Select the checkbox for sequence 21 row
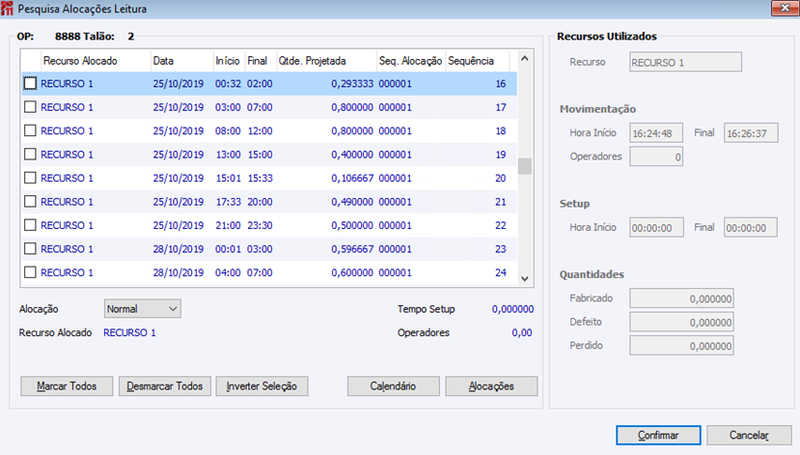Image resolution: width=800 pixels, height=455 pixels. [30, 201]
